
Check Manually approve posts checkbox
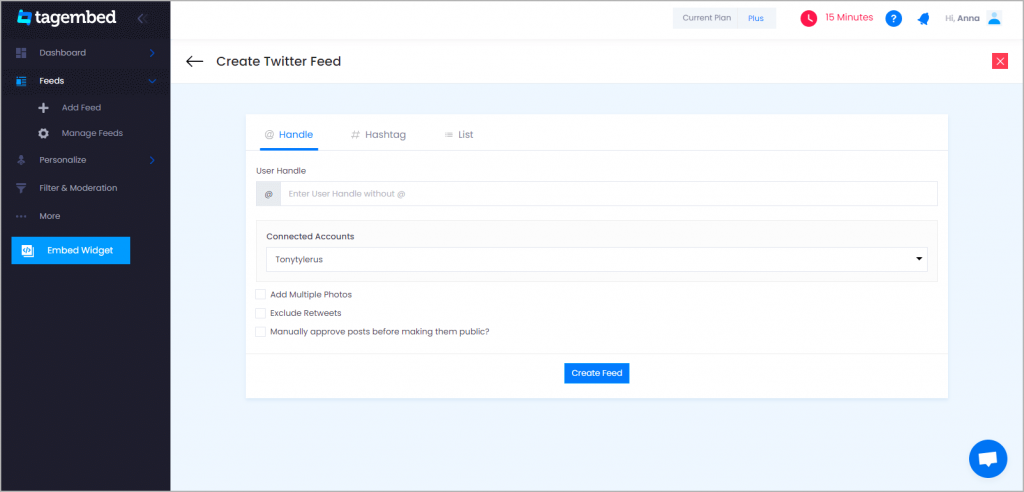tap(261, 331)
